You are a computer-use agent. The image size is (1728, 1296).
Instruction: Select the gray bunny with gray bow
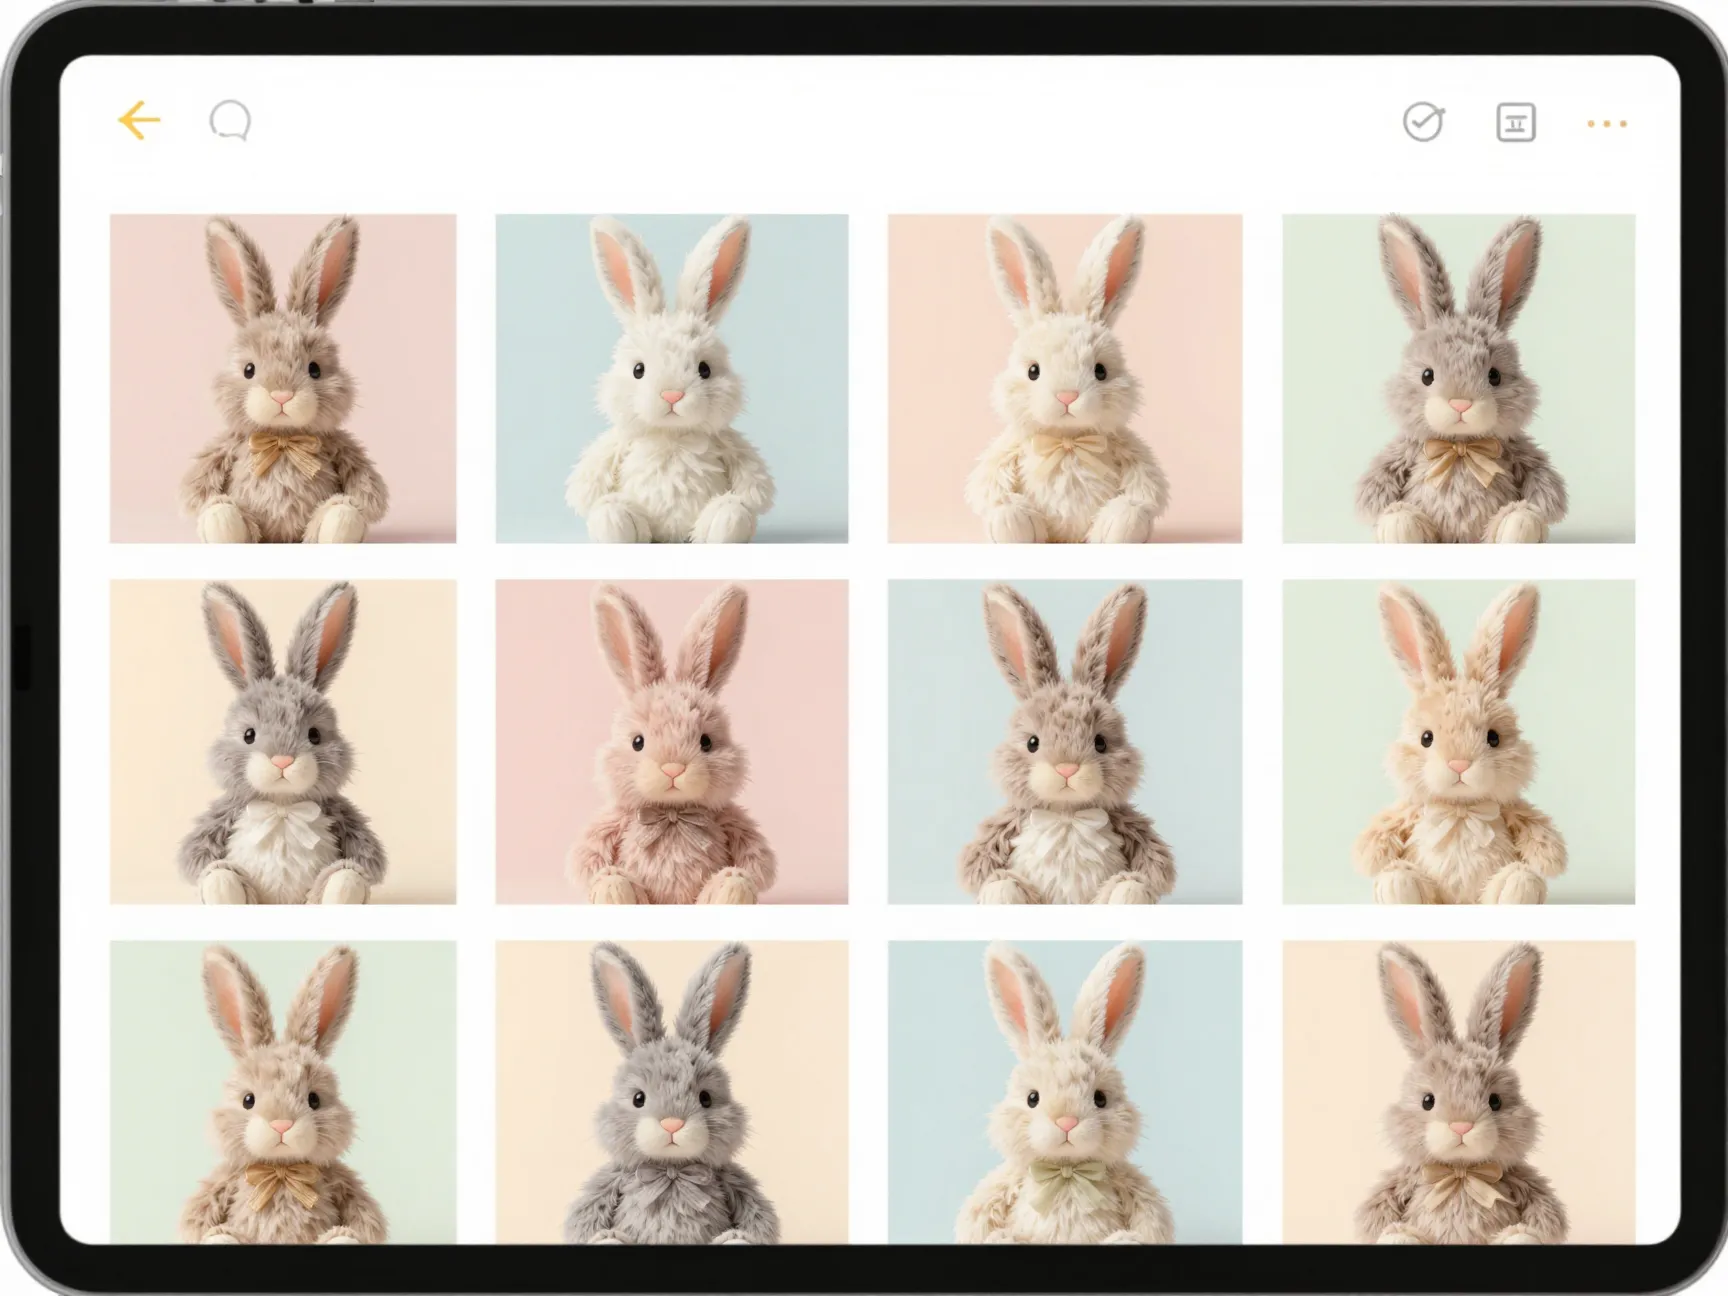pos(672,1092)
